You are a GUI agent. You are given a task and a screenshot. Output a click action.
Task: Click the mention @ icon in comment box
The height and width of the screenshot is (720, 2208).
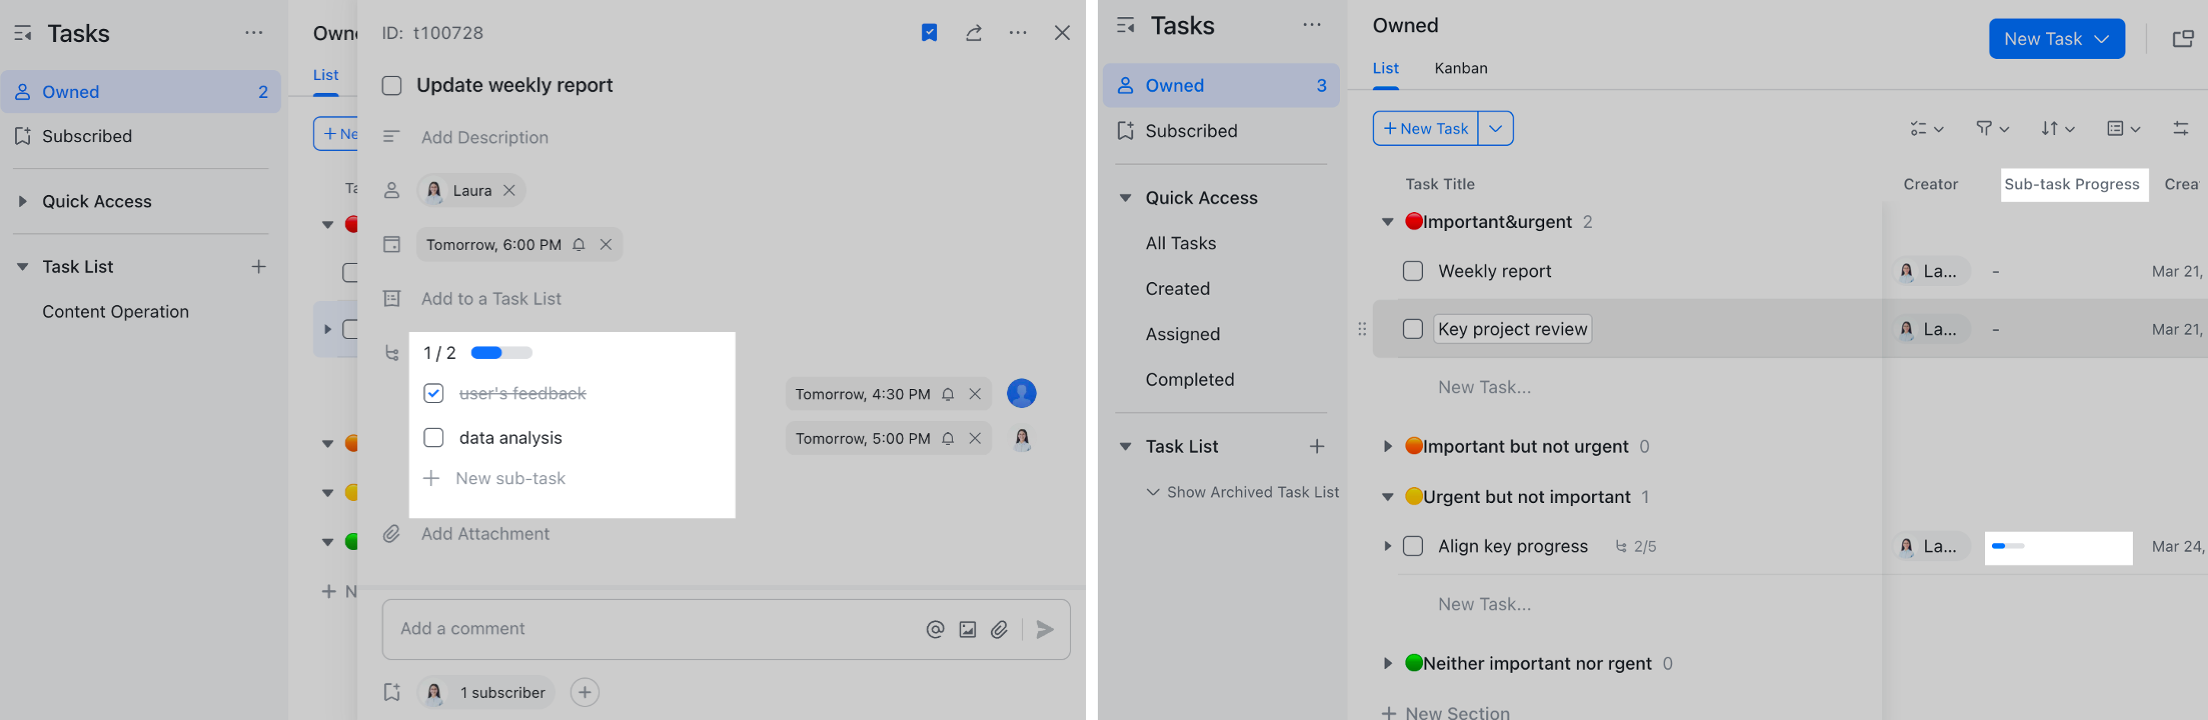tap(935, 629)
